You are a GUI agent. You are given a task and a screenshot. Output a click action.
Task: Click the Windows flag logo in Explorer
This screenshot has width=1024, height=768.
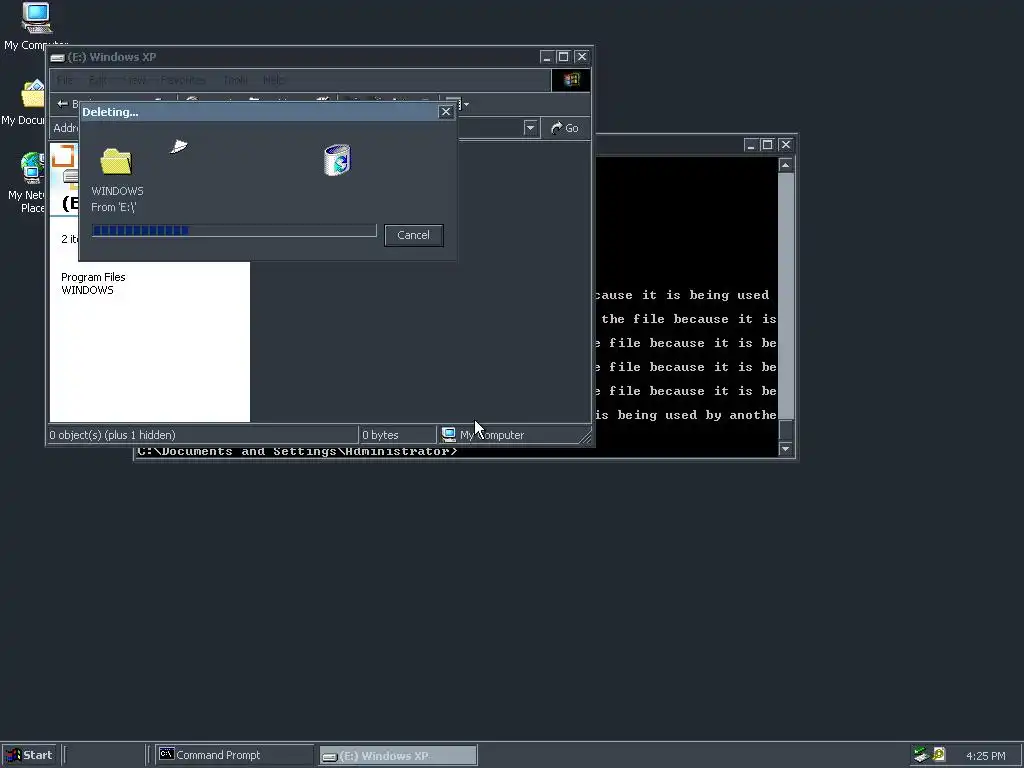click(571, 80)
